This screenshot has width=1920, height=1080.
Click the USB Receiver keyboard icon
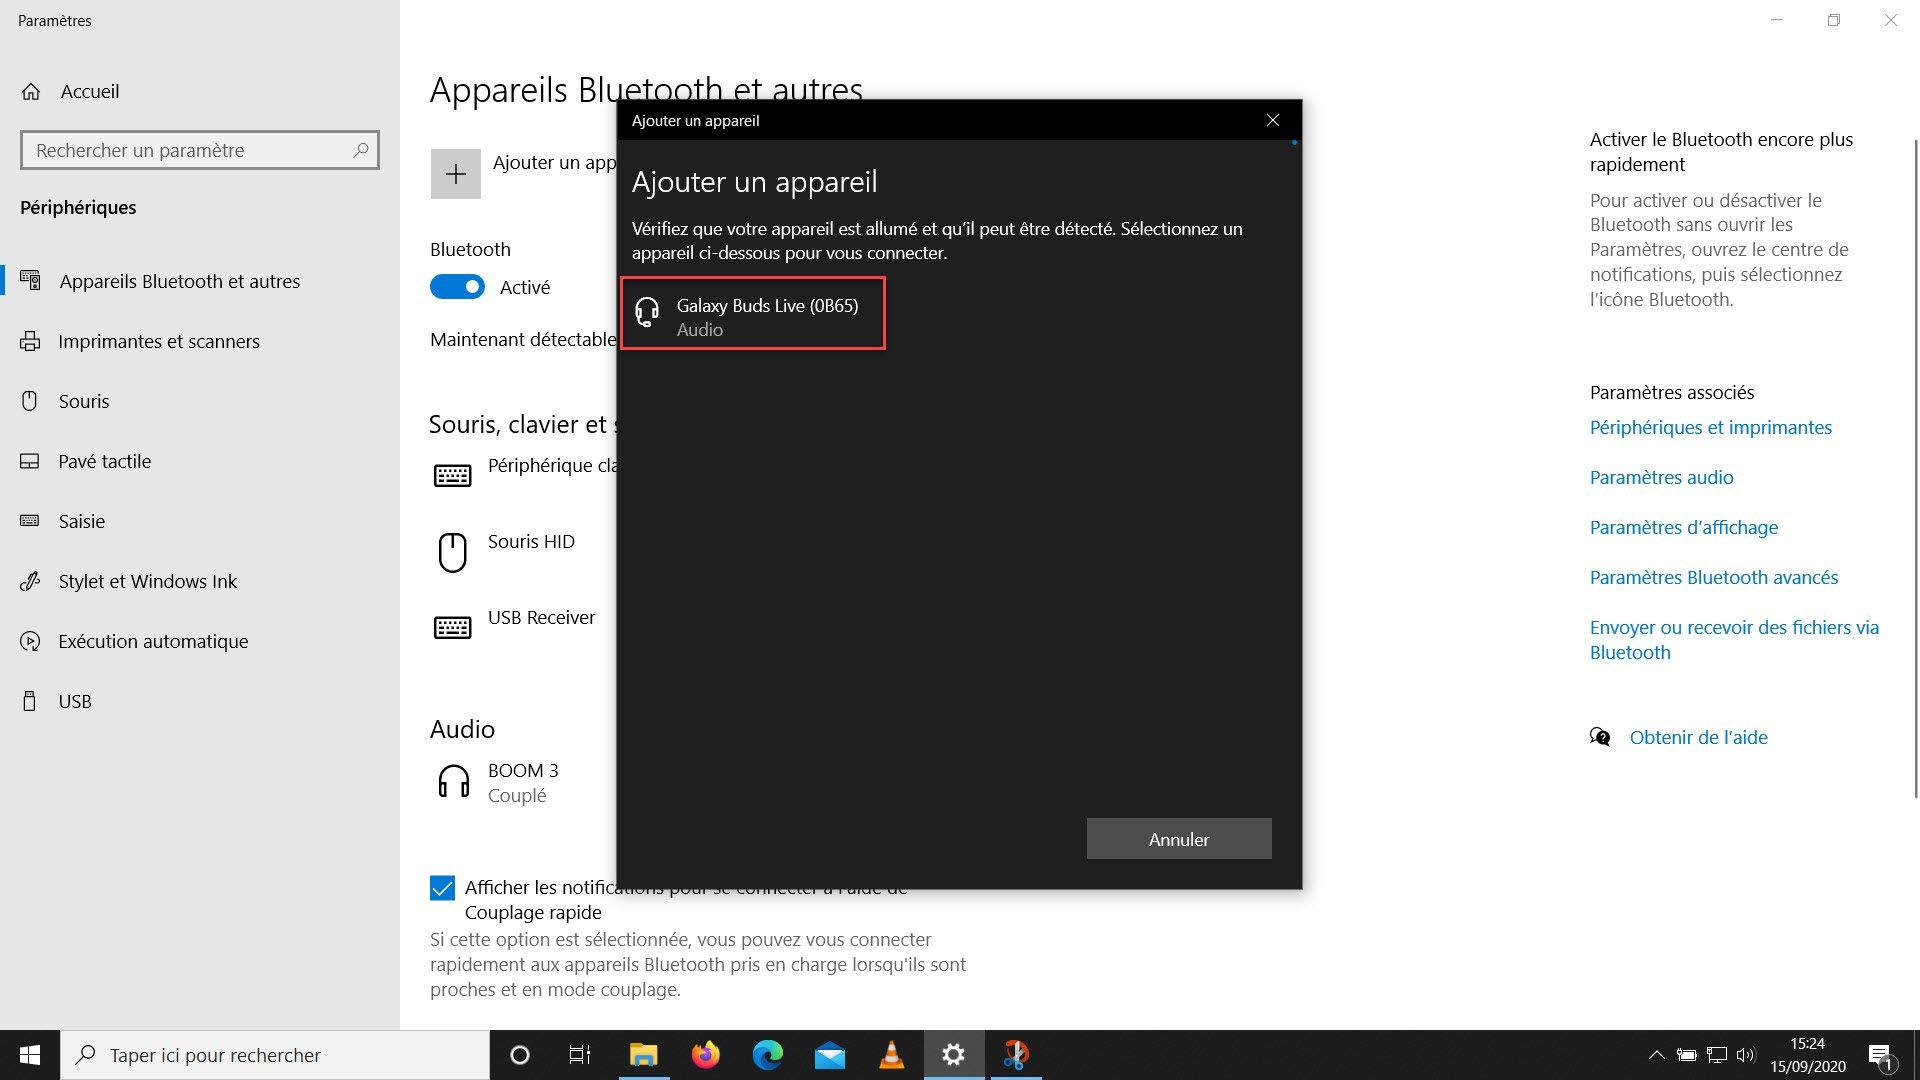point(452,627)
